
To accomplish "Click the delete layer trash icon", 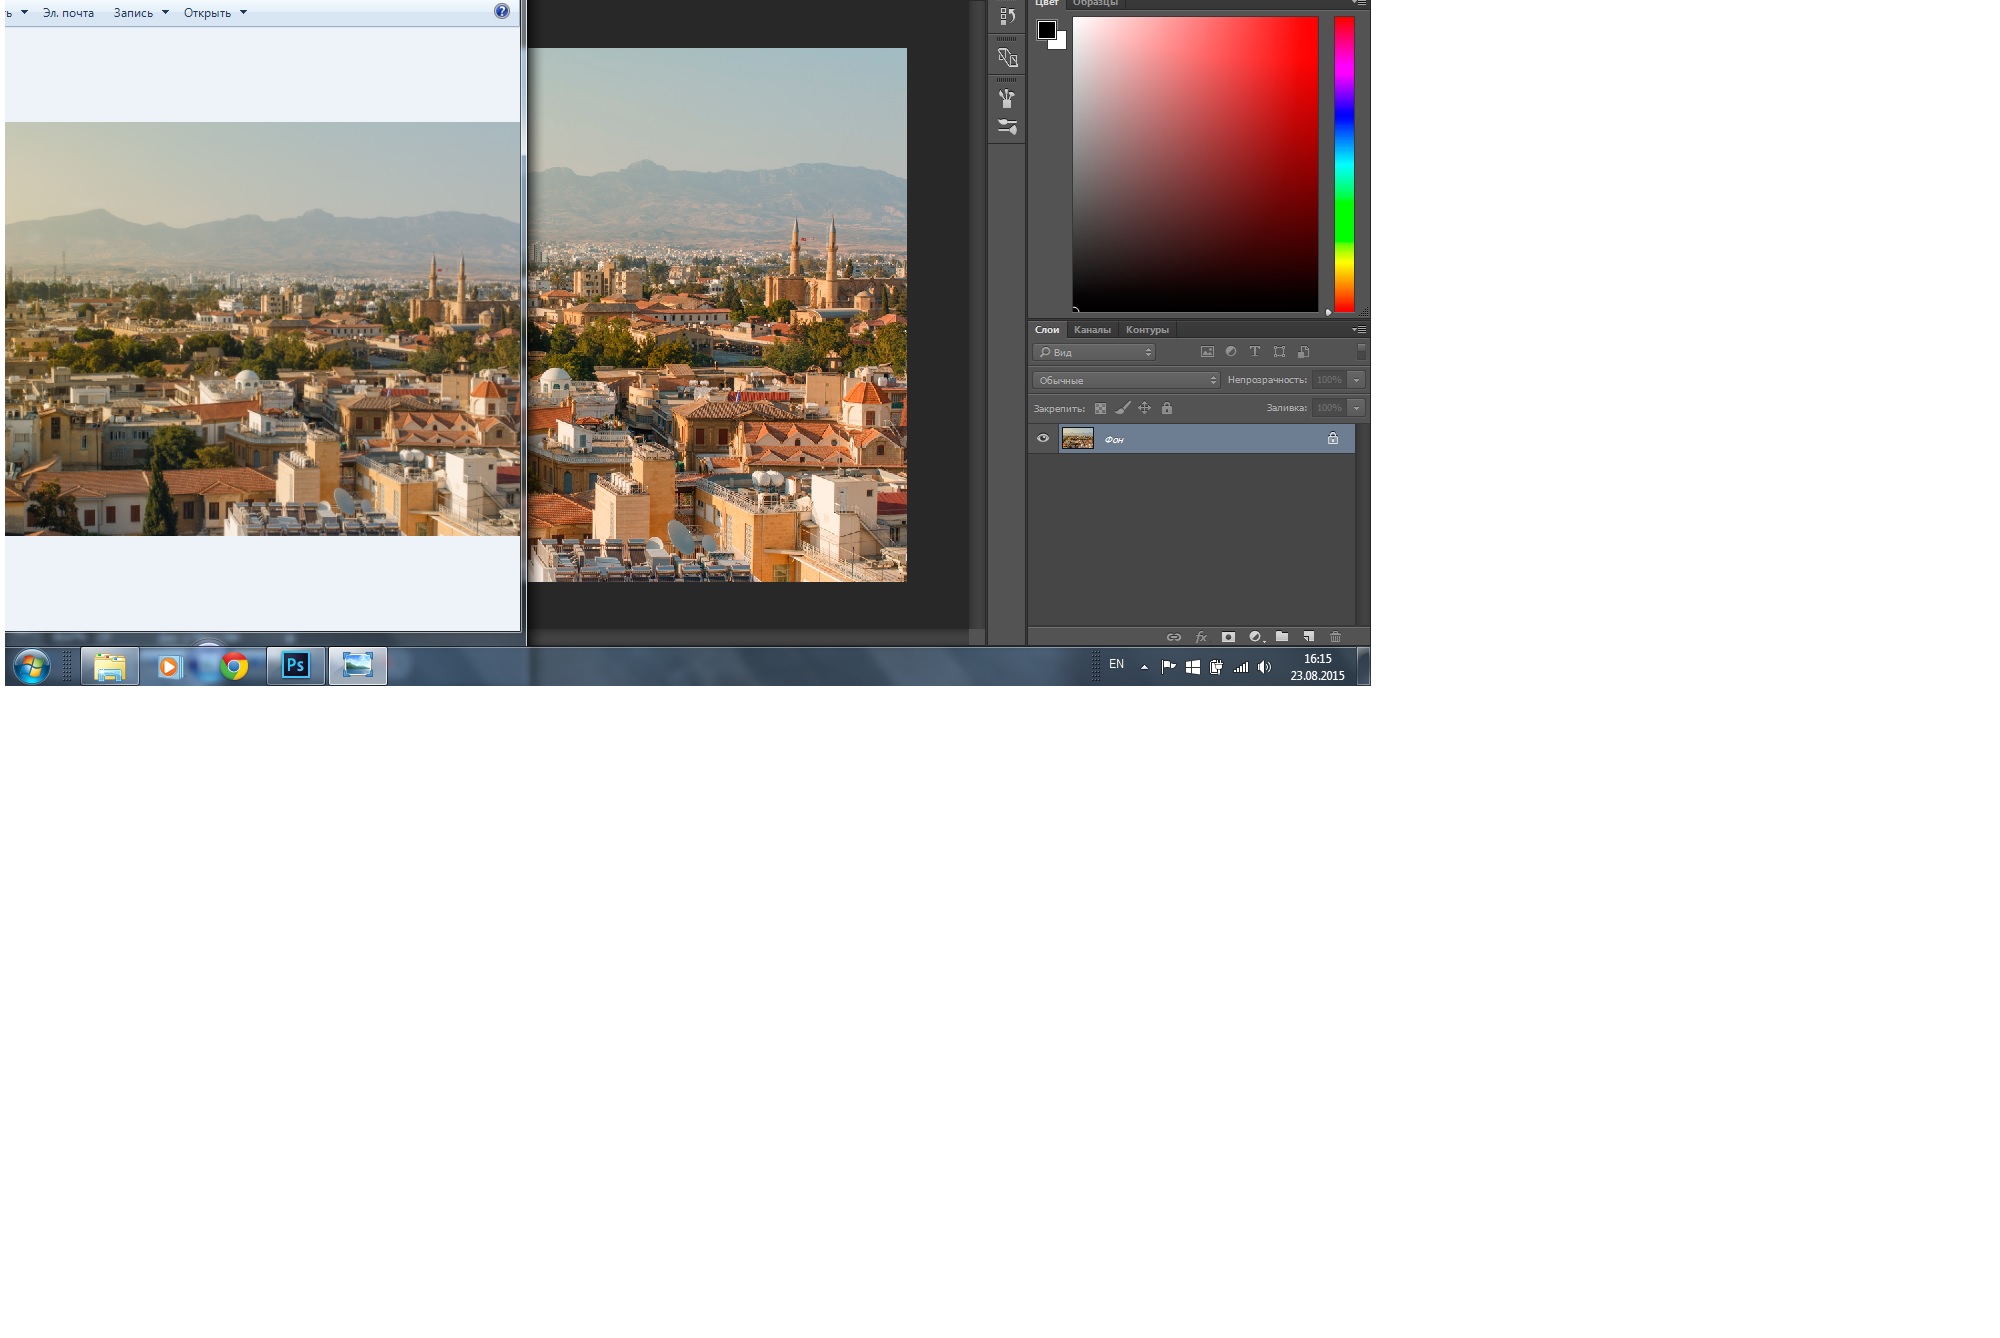I will point(1335,637).
